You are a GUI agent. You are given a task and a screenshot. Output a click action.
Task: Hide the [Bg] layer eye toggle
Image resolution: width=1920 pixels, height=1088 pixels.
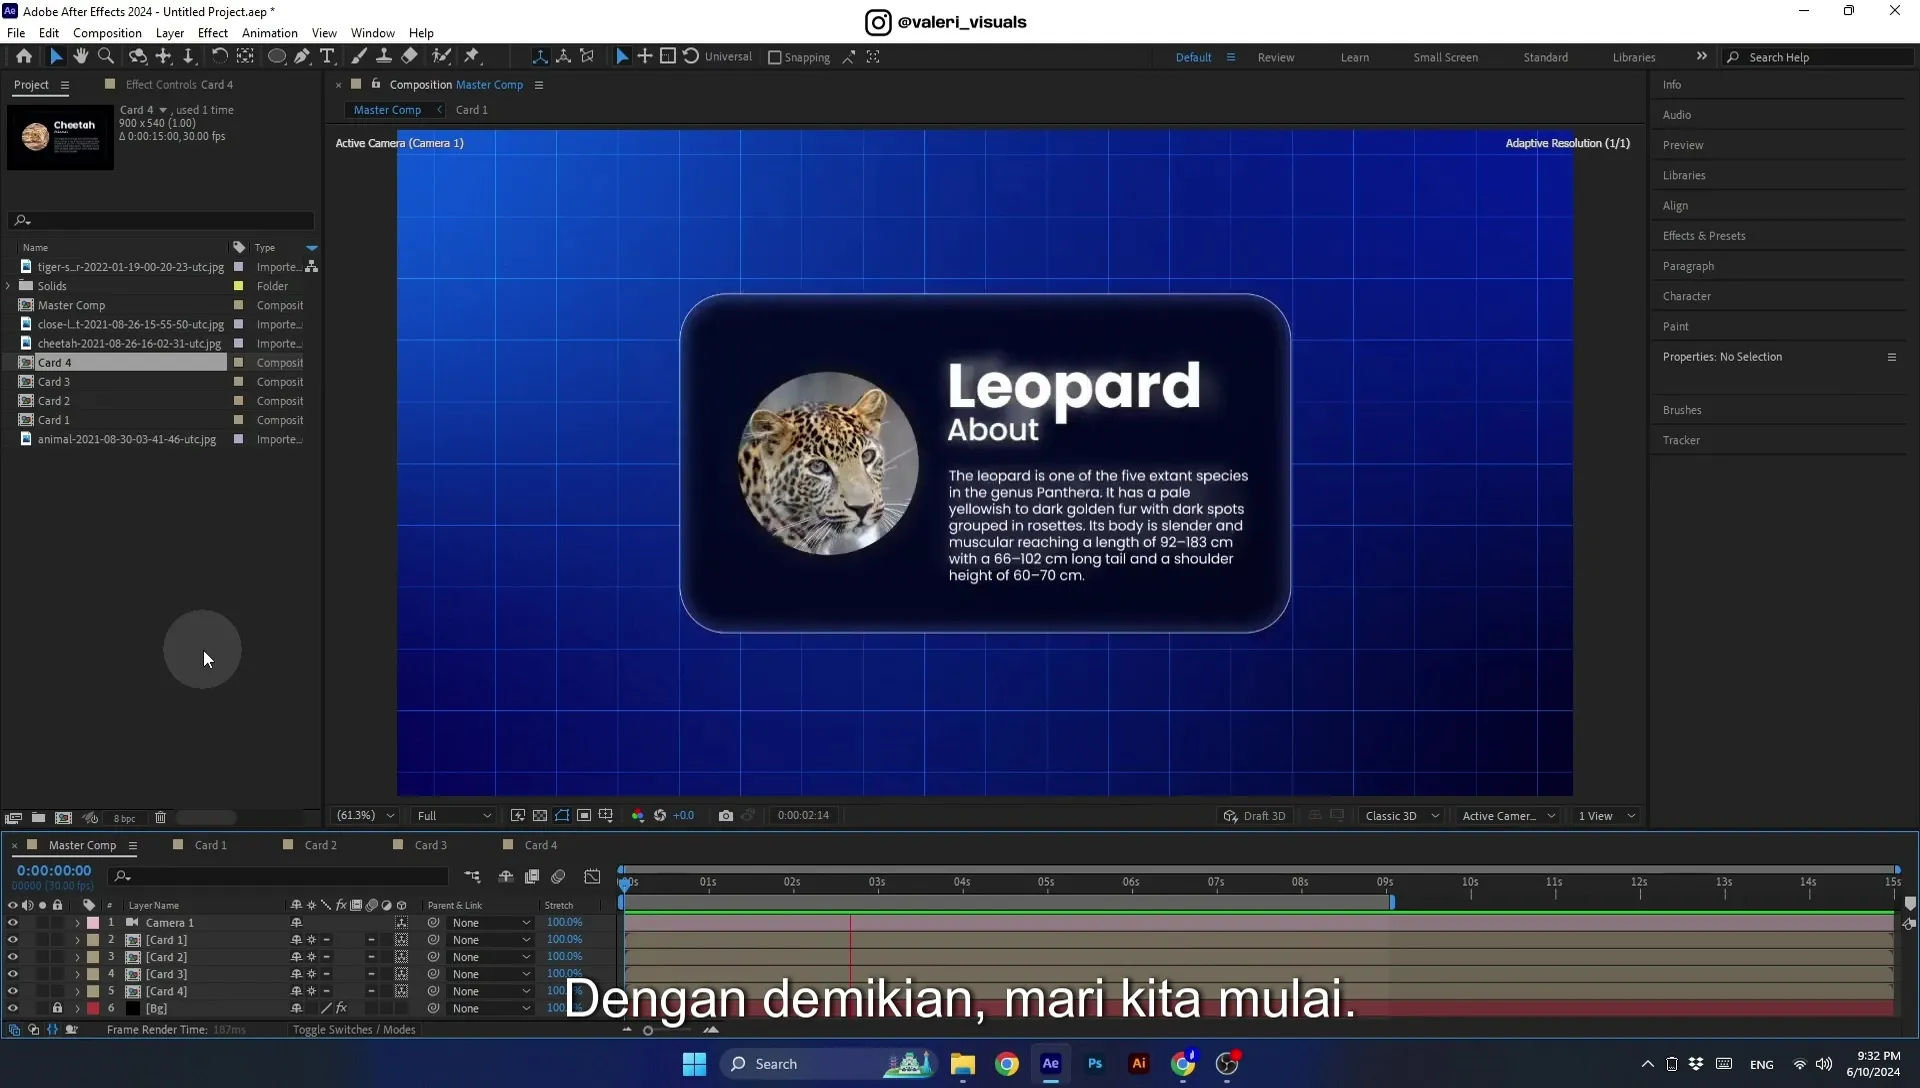coord(13,1008)
